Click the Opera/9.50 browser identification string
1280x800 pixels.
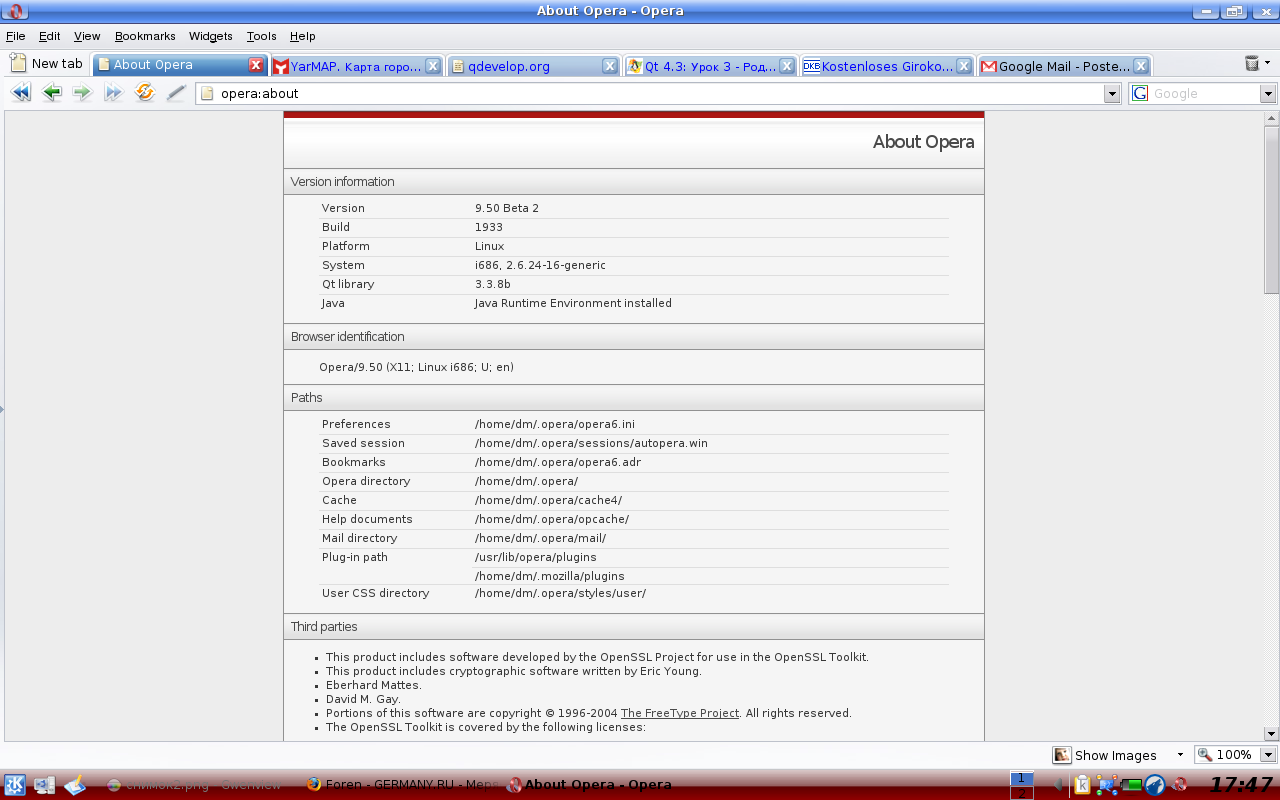point(416,367)
